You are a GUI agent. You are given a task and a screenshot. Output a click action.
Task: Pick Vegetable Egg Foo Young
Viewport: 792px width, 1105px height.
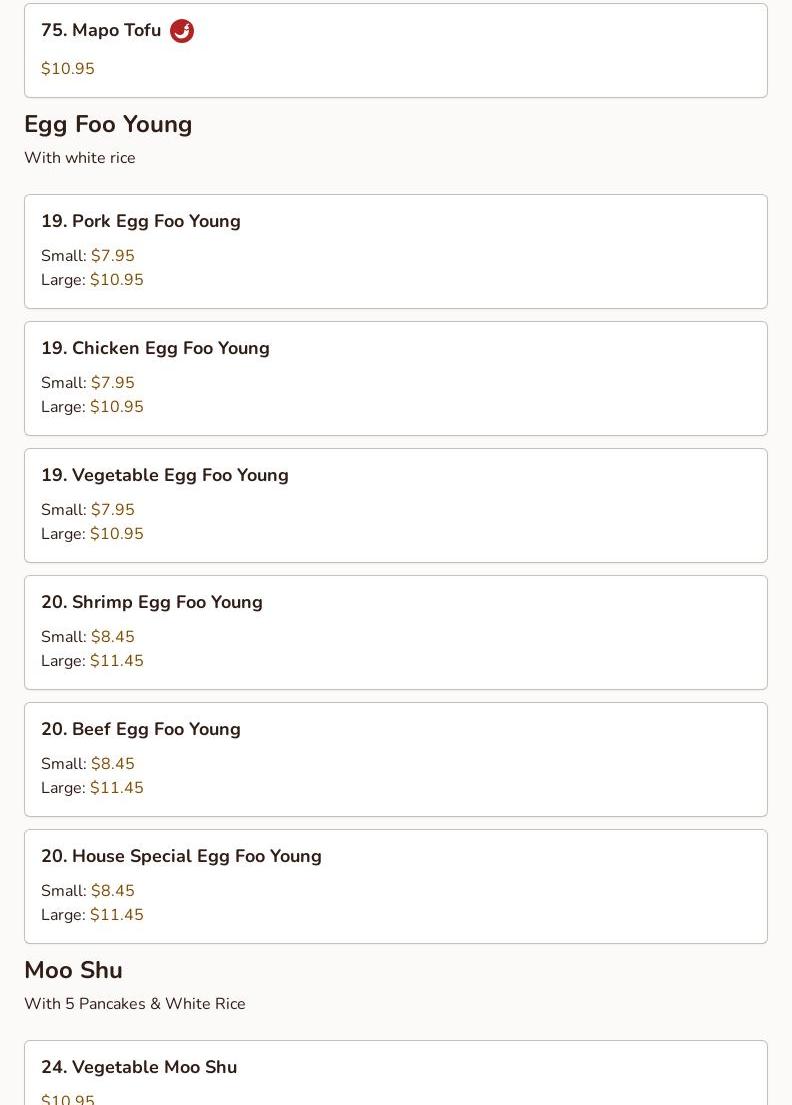coord(395,505)
